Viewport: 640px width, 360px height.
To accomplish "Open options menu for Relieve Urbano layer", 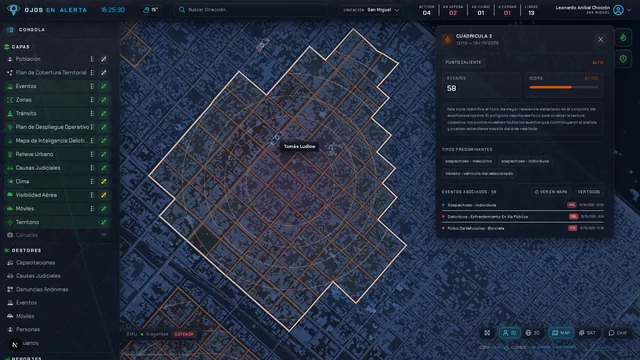I will click(x=92, y=154).
